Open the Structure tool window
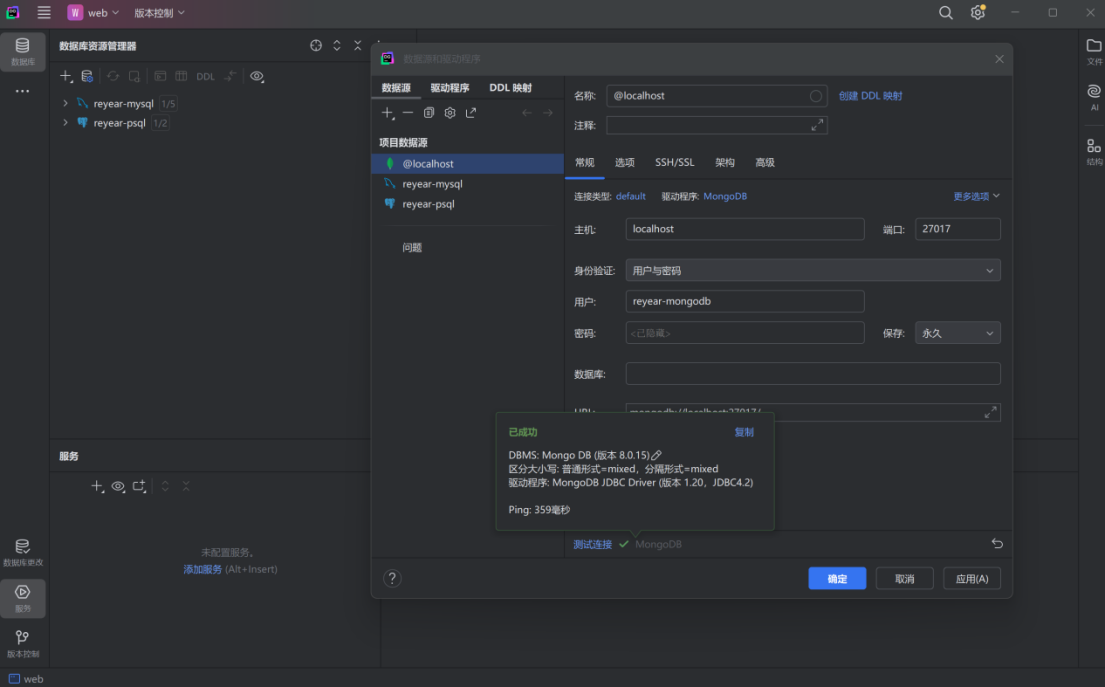The image size is (1105, 687). pos(1094,151)
